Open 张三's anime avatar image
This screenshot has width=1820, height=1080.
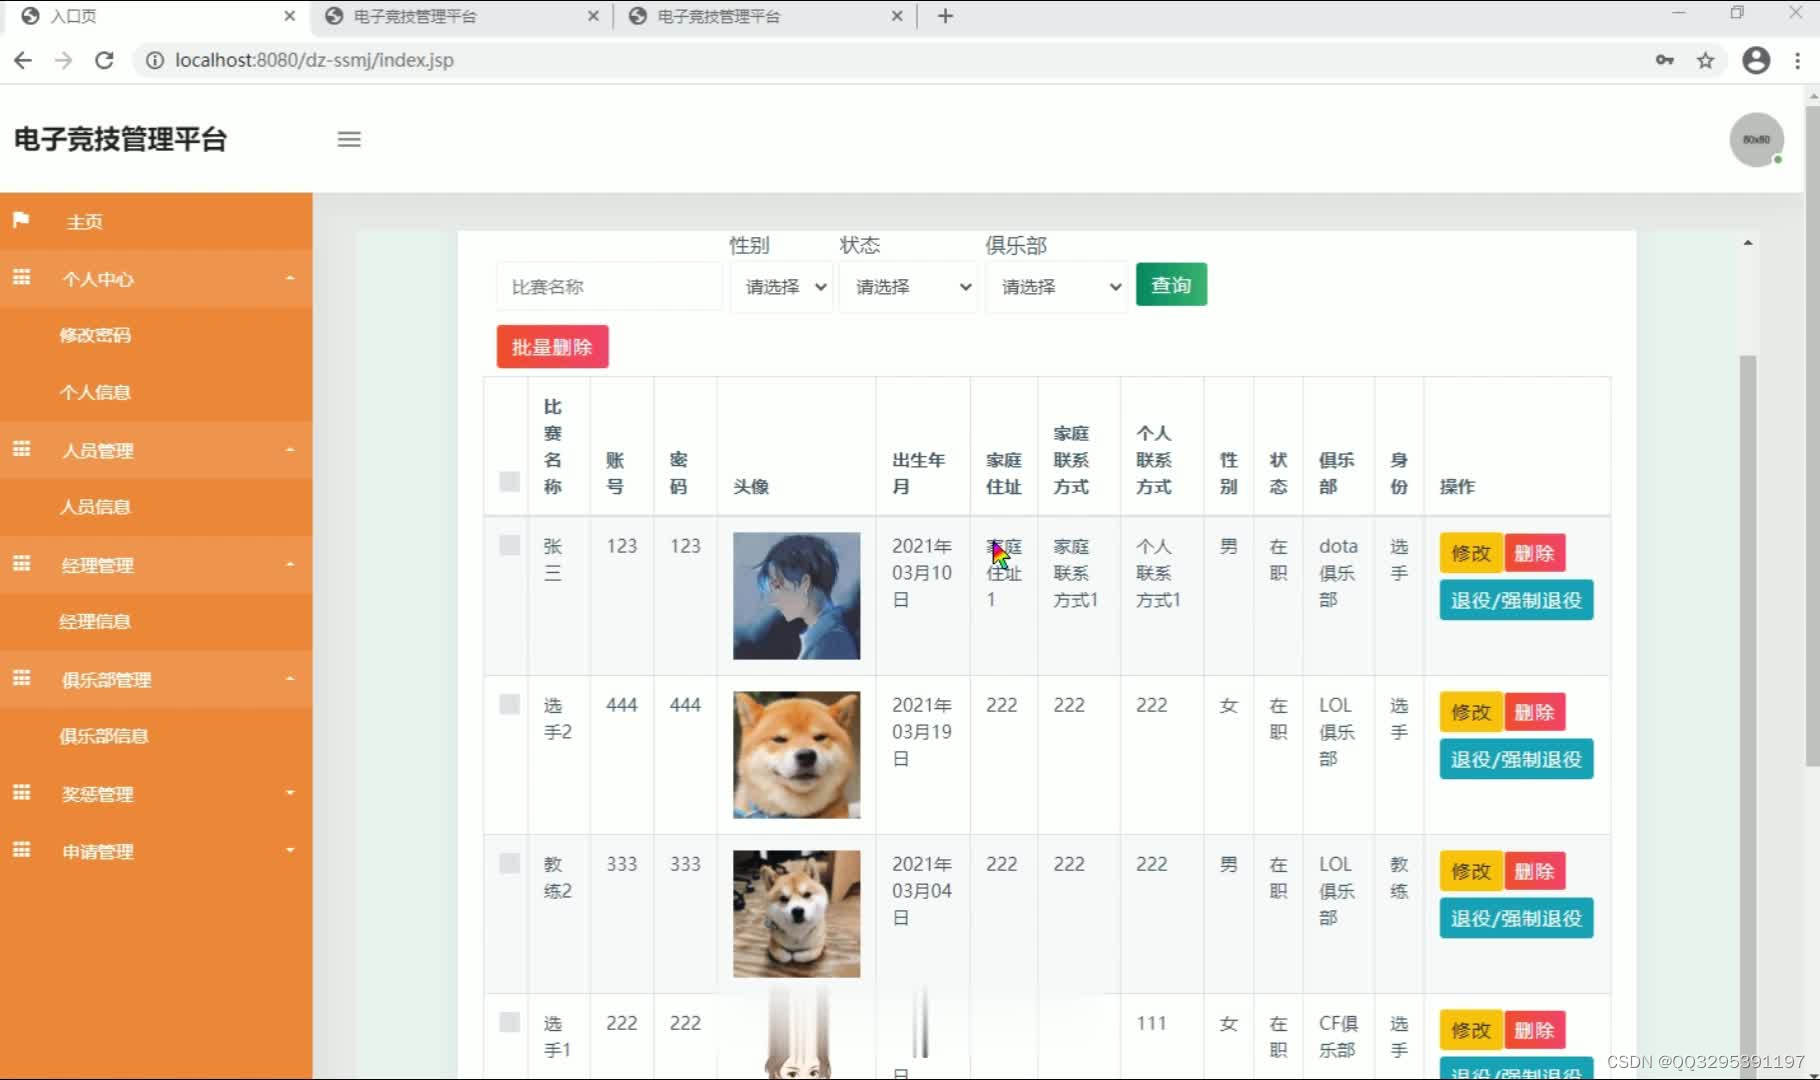pos(796,595)
